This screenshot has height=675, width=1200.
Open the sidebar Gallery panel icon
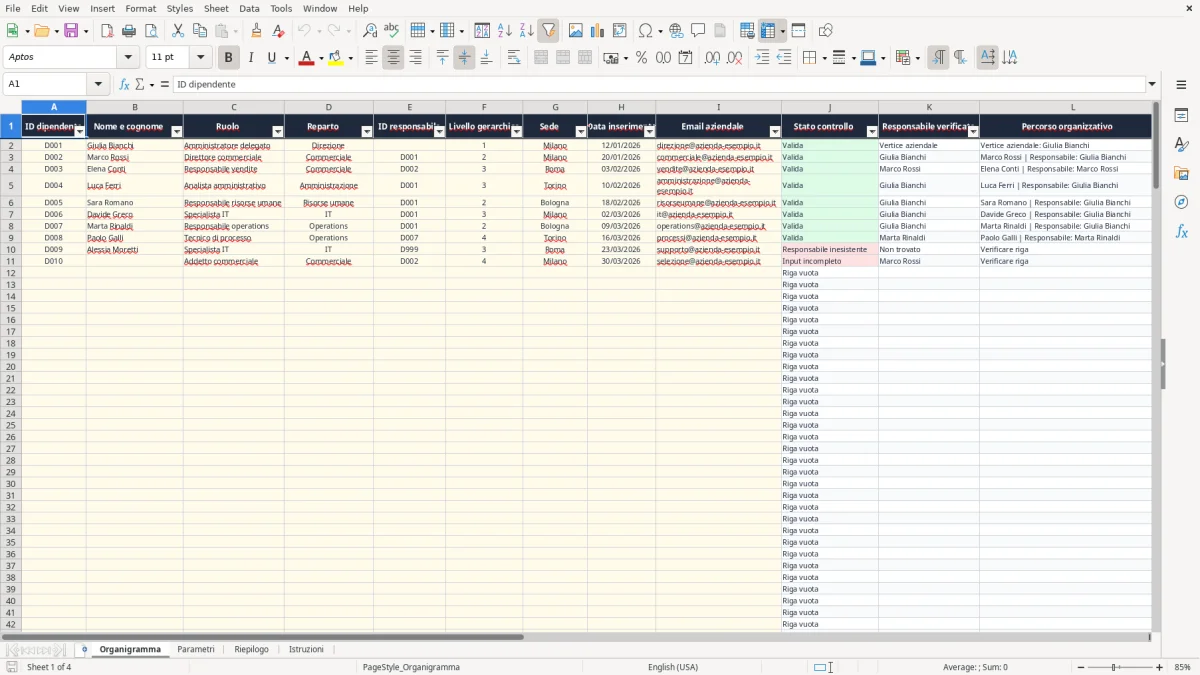[1181, 173]
